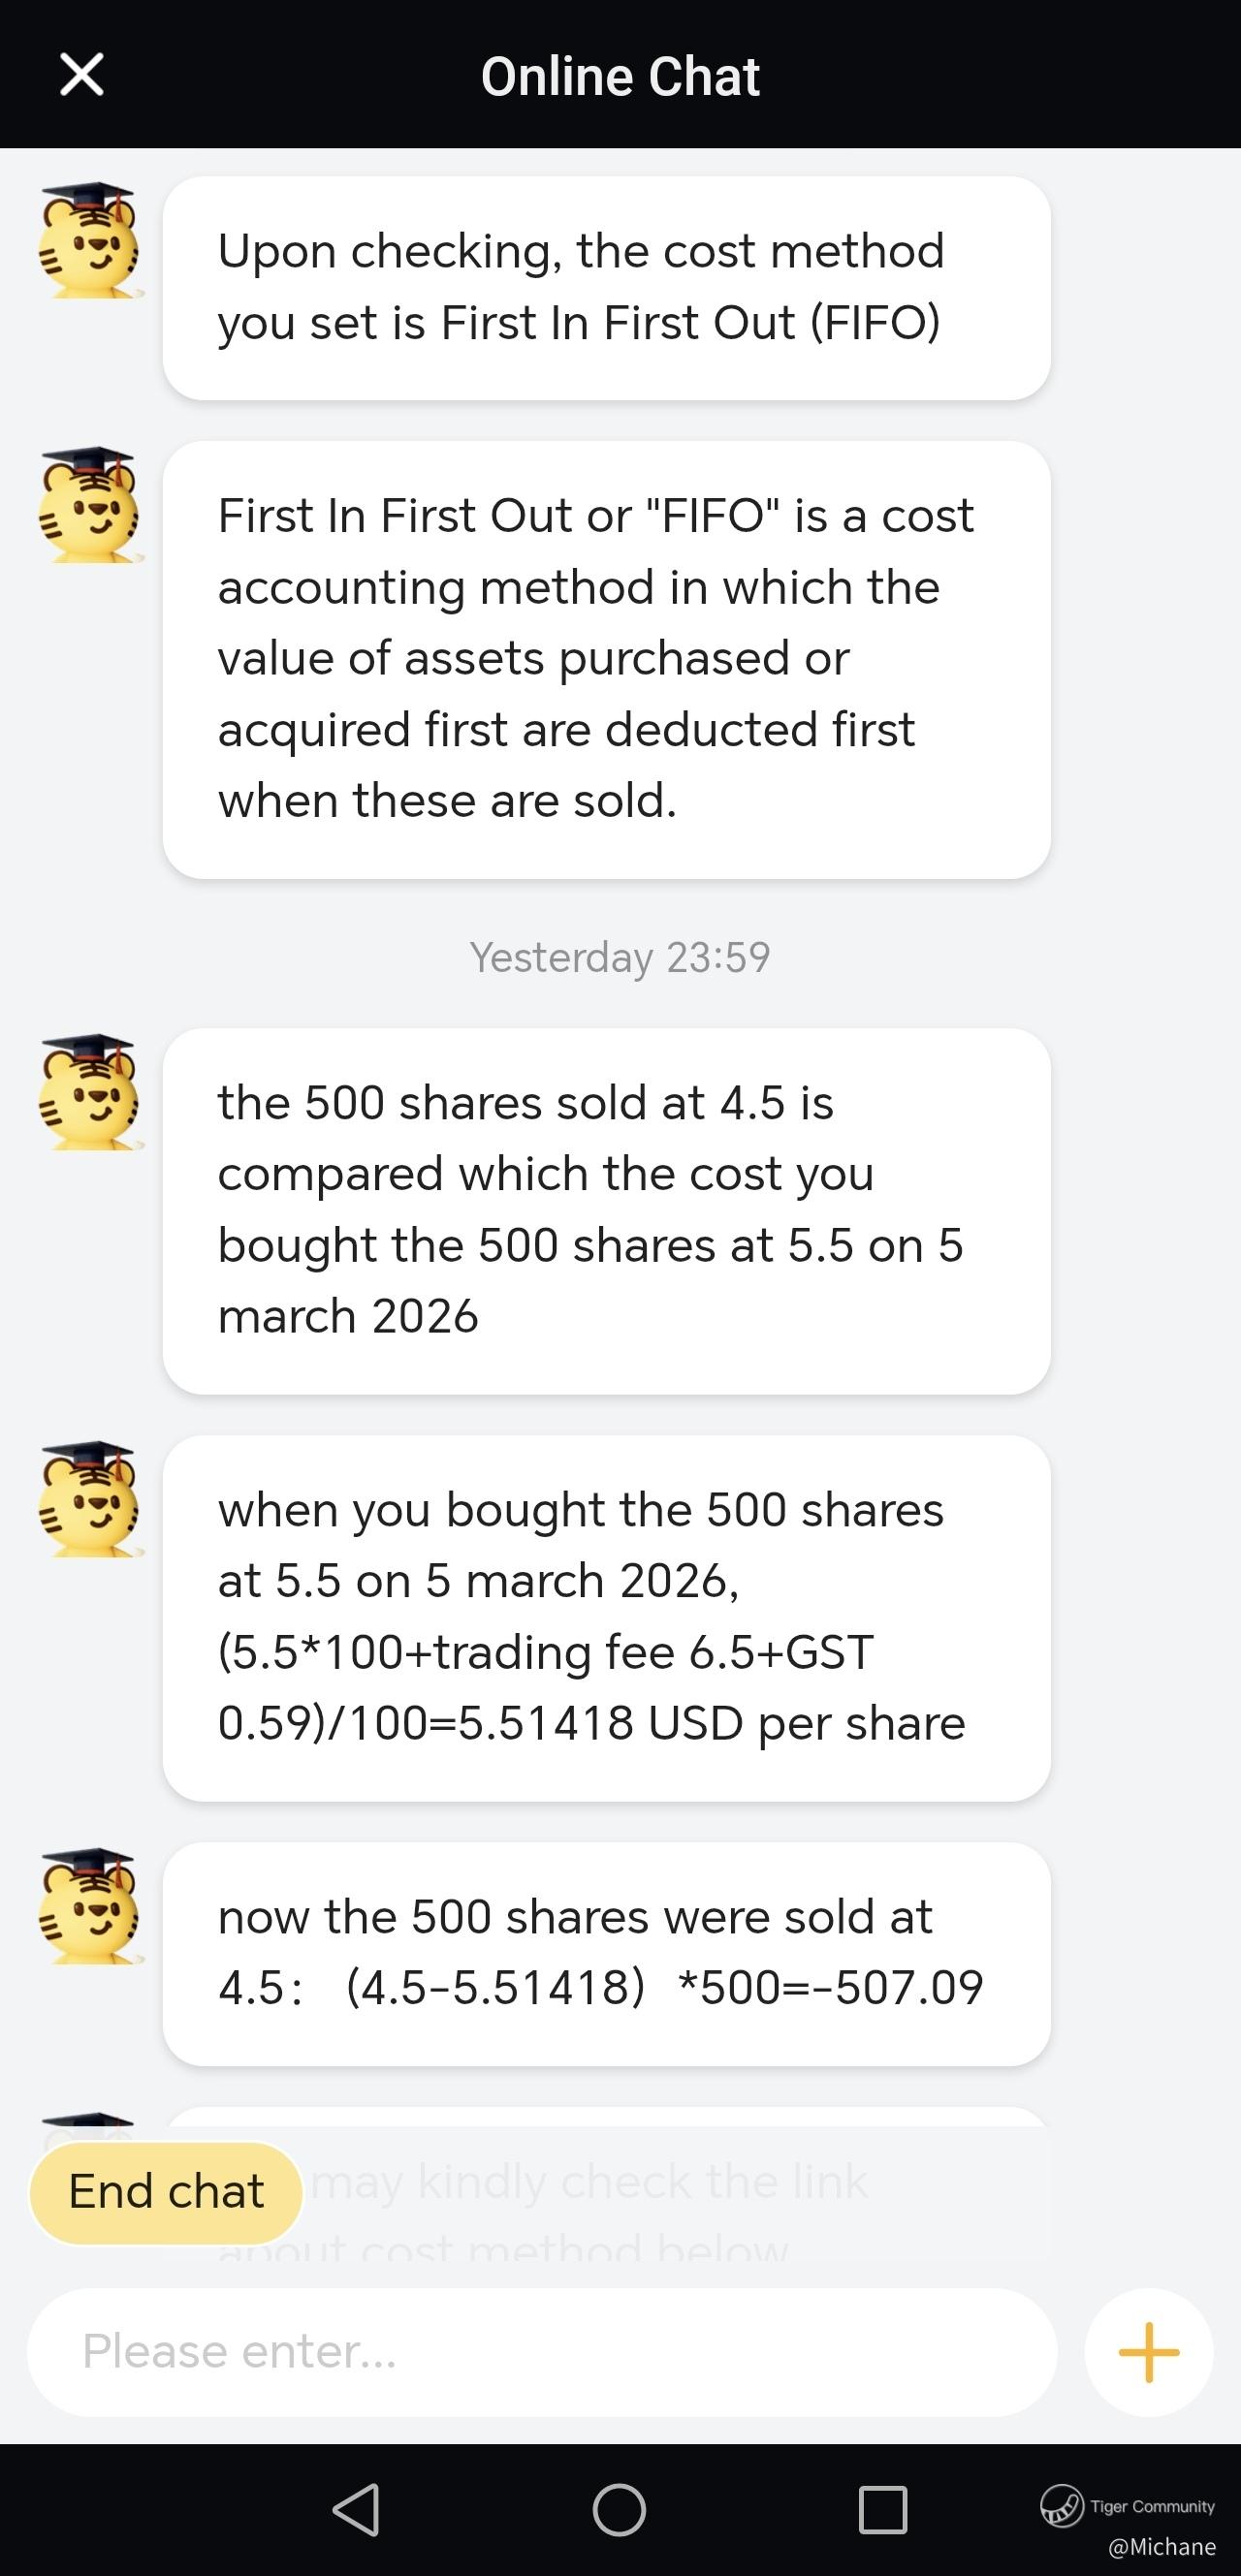Tap the tiger avatar beside the 5.51418 USD message
1241x2576 pixels.
point(90,1499)
